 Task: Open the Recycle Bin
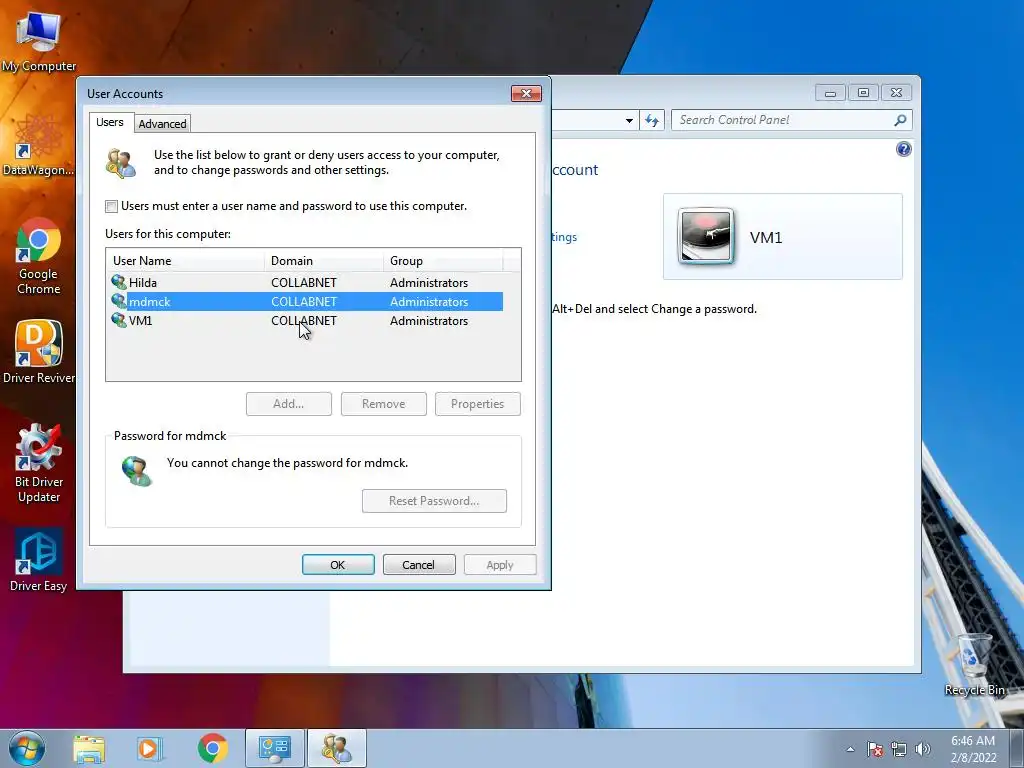[974, 664]
